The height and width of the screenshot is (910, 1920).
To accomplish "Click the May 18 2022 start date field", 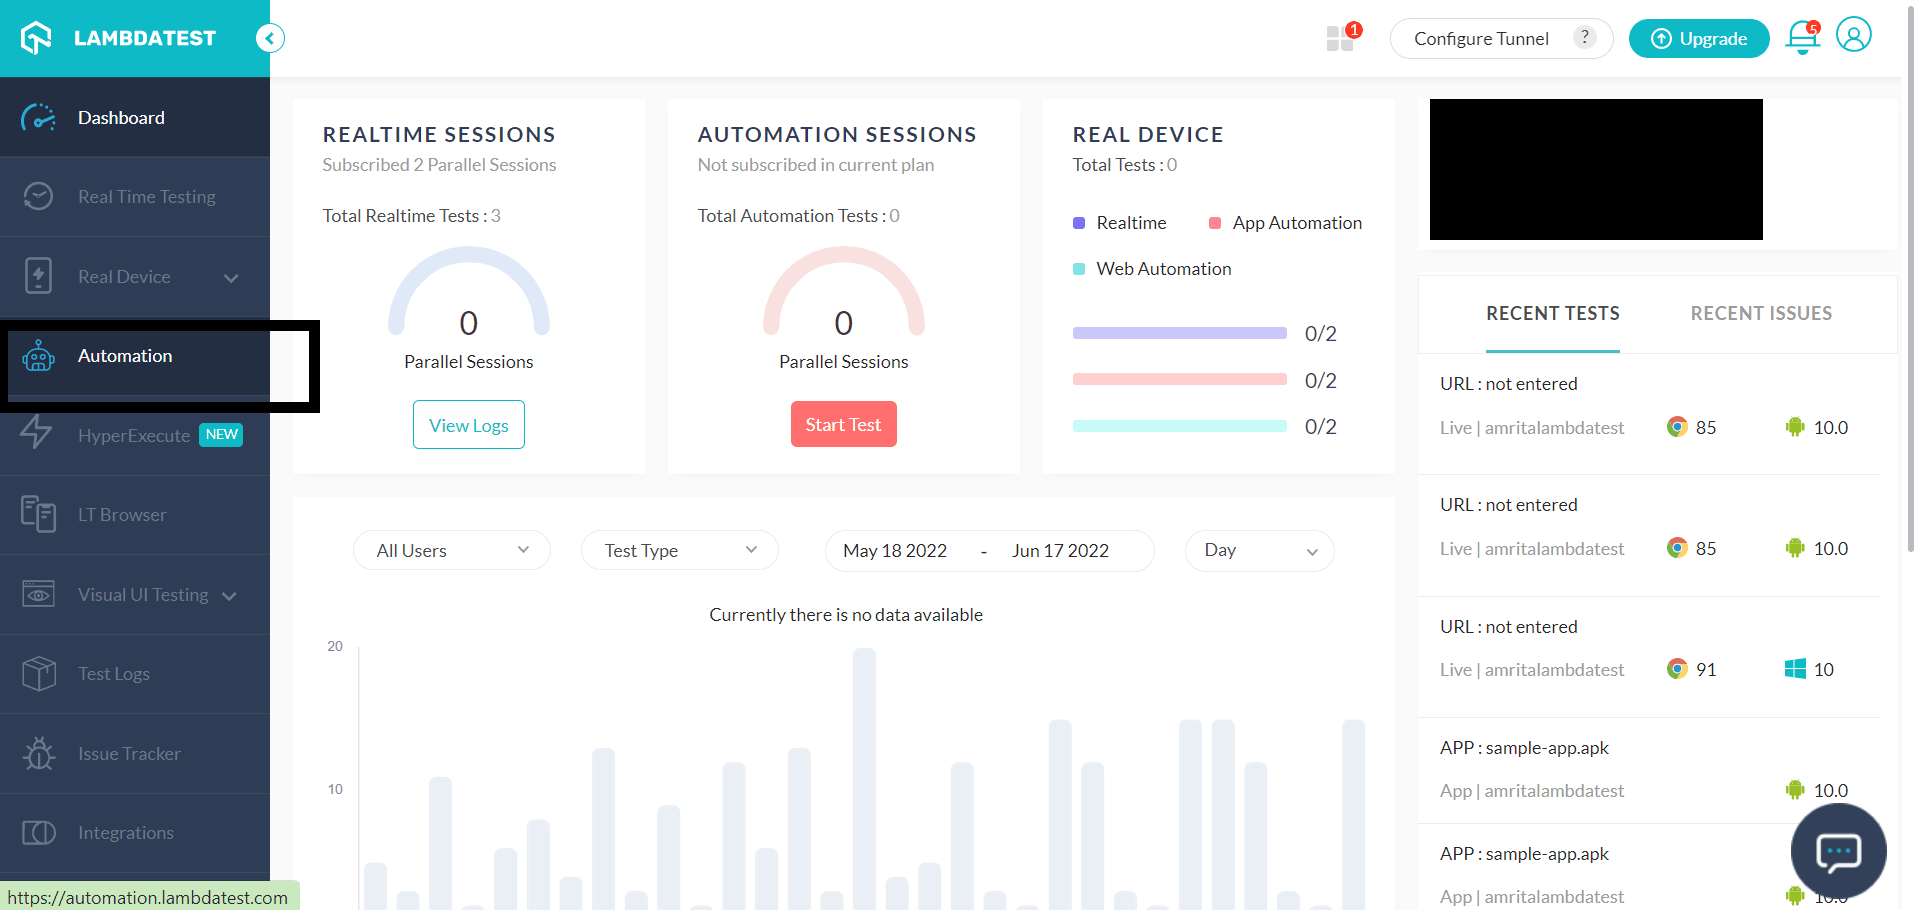I will 895,551.
